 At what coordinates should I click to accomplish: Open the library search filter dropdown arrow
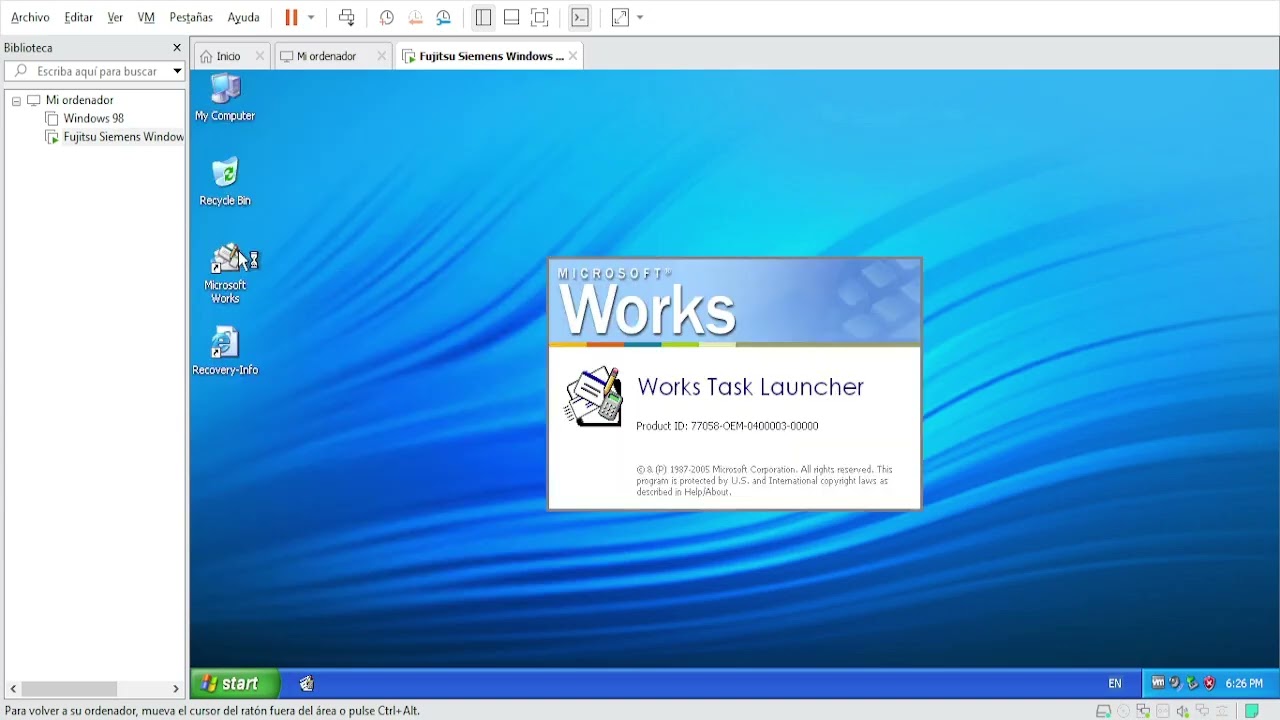click(x=177, y=71)
